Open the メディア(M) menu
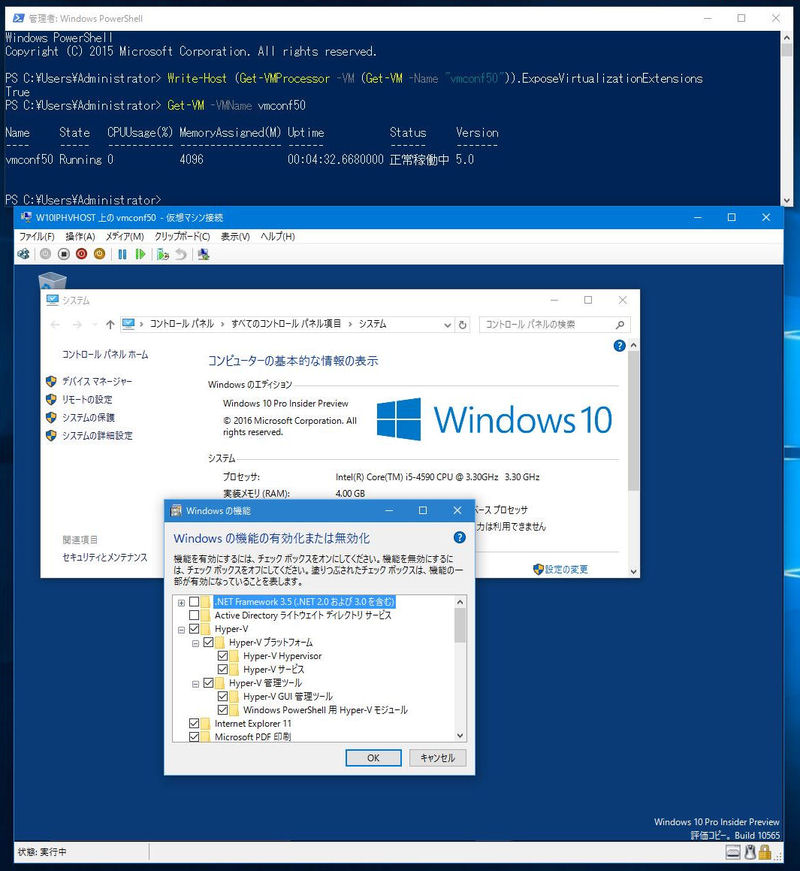The image size is (800, 871). (x=125, y=237)
